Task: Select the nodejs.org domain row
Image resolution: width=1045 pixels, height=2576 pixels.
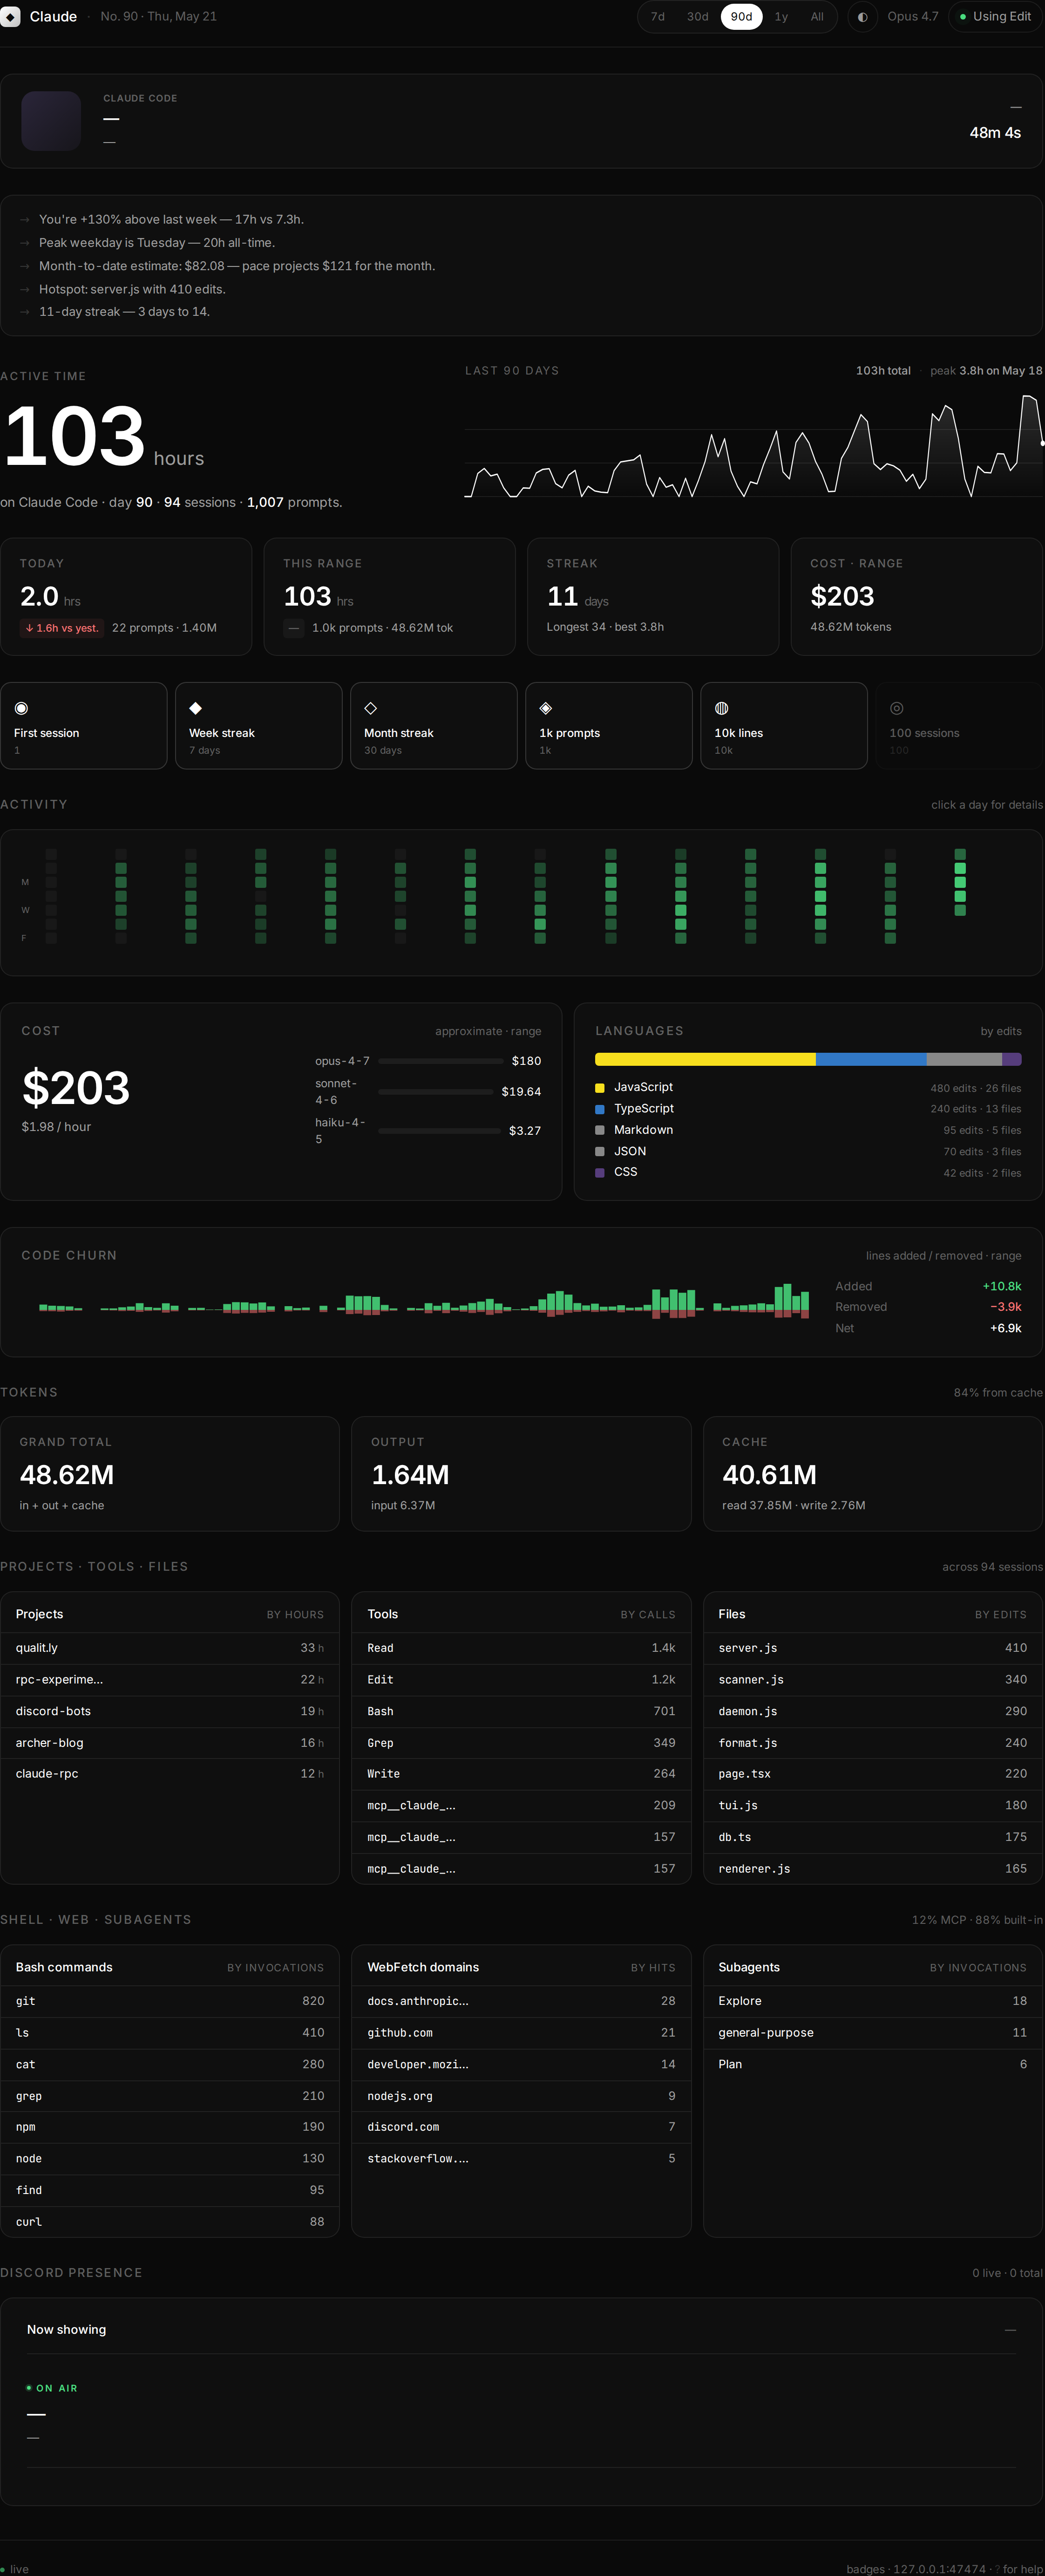Action: pyautogui.click(x=521, y=2096)
